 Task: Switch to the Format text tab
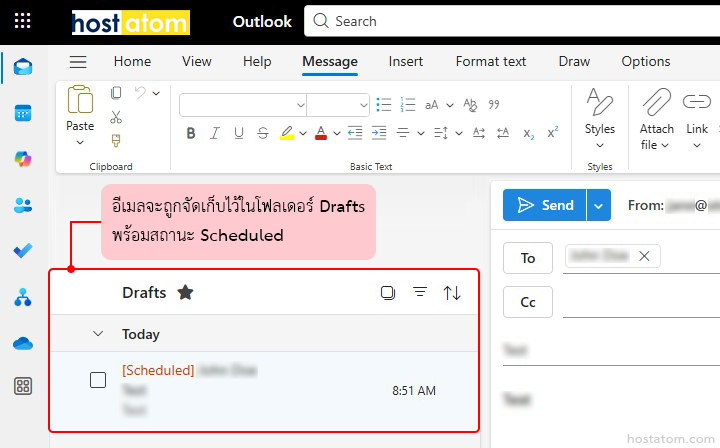tap(490, 62)
